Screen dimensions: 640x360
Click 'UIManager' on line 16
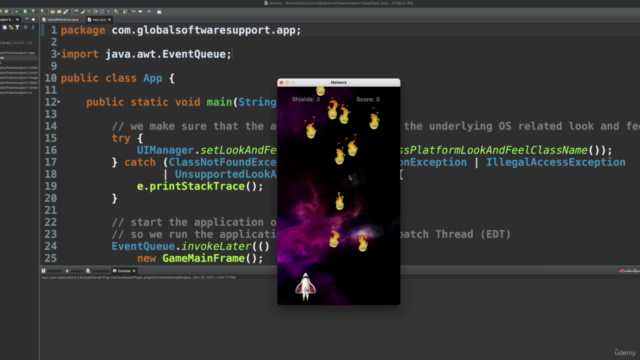pyautogui.click(x=165, y=150)
